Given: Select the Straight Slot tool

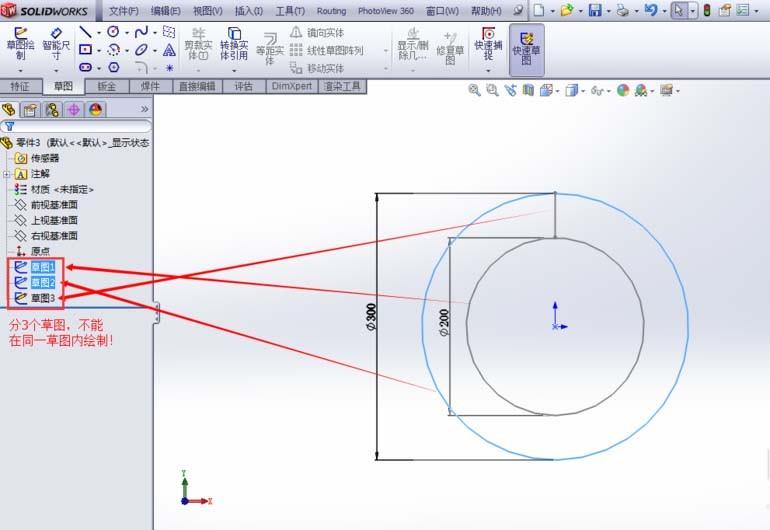Looking at the screenshot, I should (85, 67).
